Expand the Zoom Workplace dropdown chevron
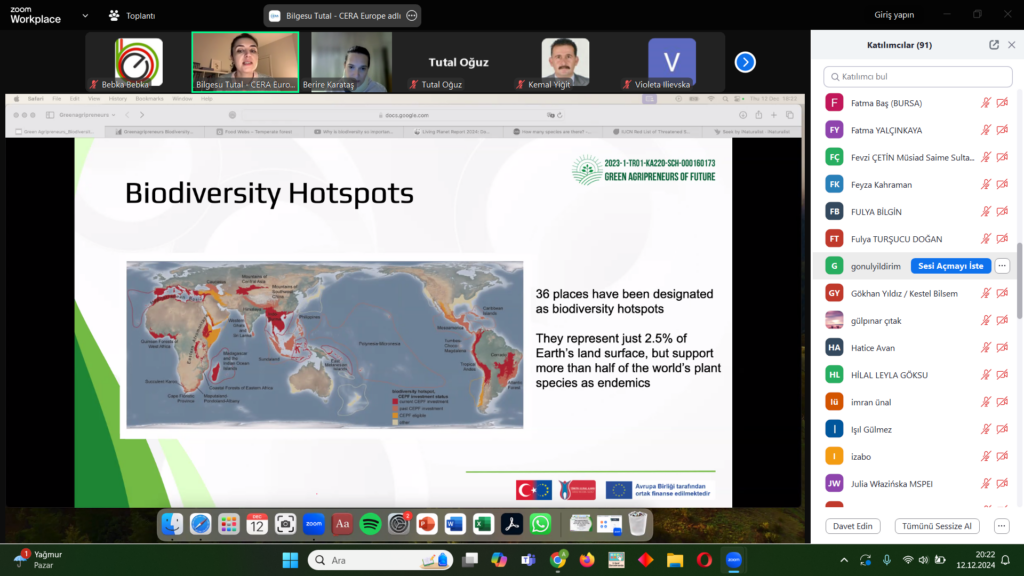Viewport: 1024px width, 576px height. pyautogui.click(x=86, y=16)
